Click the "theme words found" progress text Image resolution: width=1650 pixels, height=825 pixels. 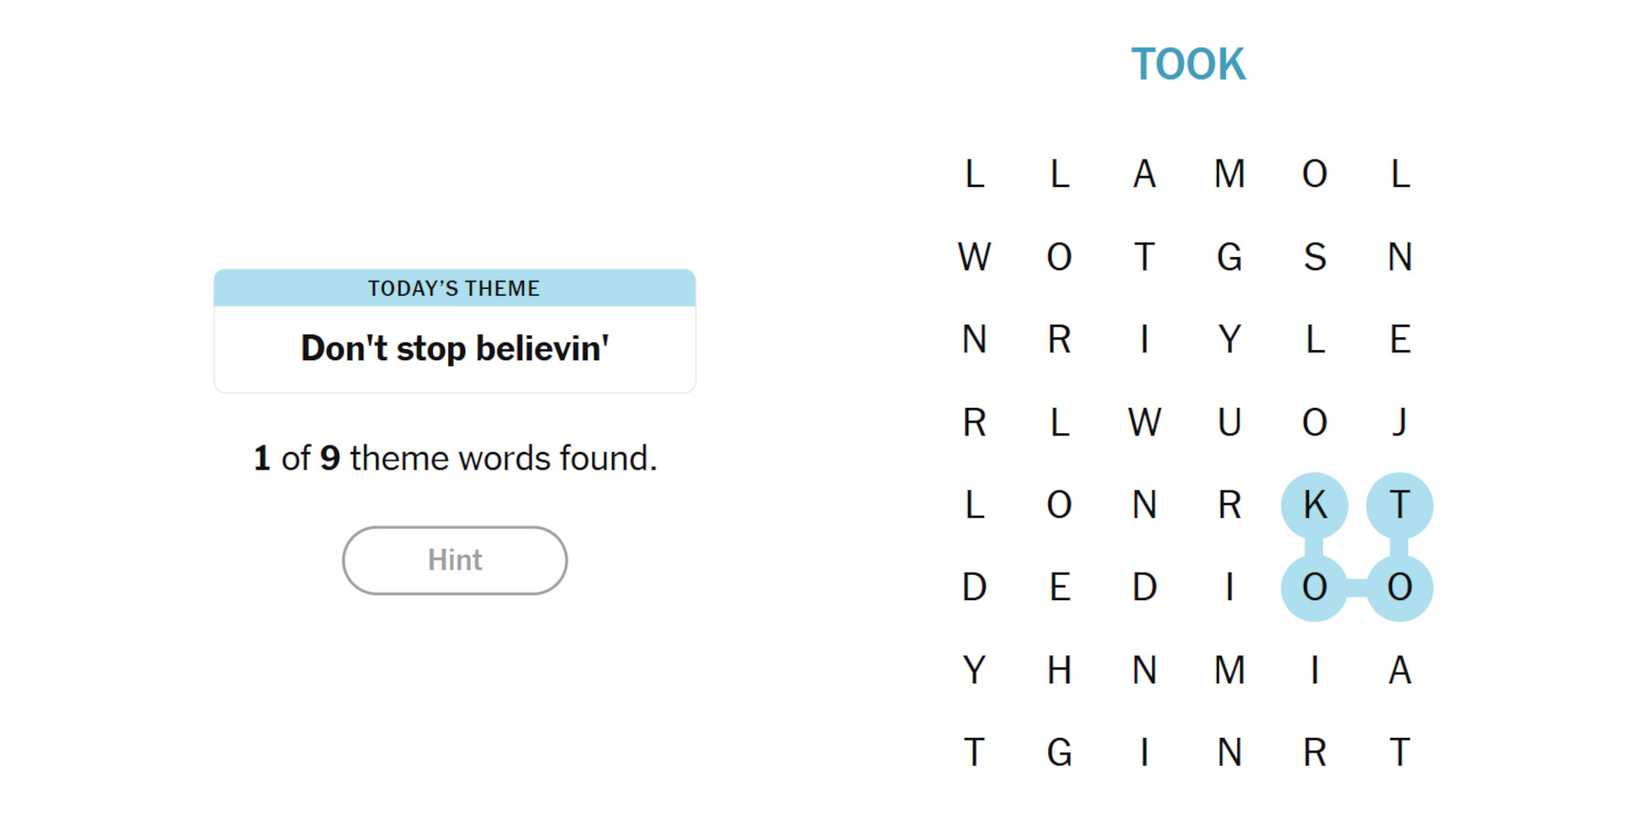(x=455, y=458)
